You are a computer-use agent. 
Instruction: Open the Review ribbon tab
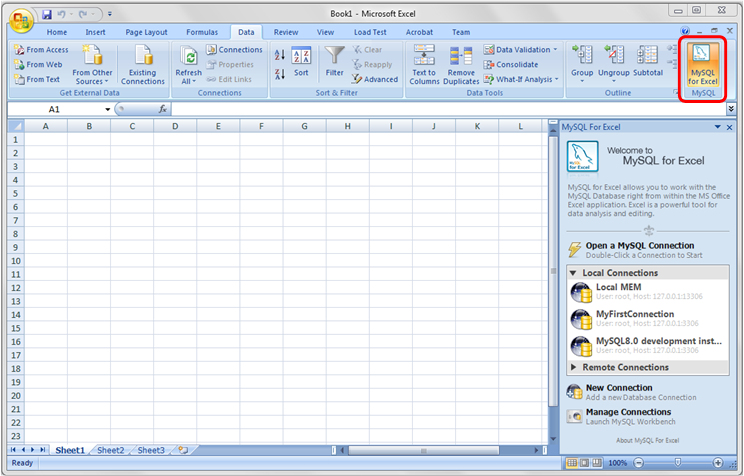click(x=286, y=32)
